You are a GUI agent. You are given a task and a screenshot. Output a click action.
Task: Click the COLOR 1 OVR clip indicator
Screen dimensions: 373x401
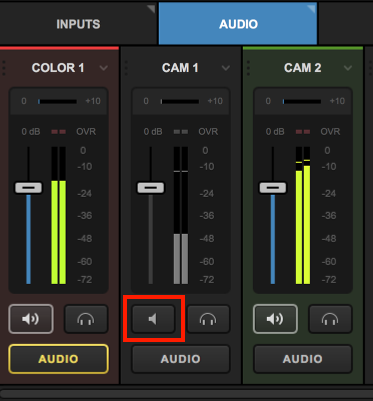pos(58,132)
